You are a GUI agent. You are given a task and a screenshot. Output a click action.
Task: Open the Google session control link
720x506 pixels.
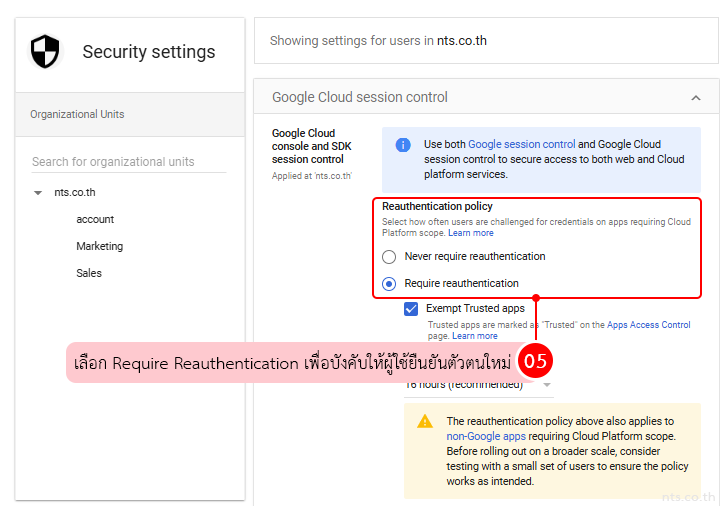(522, 145)
